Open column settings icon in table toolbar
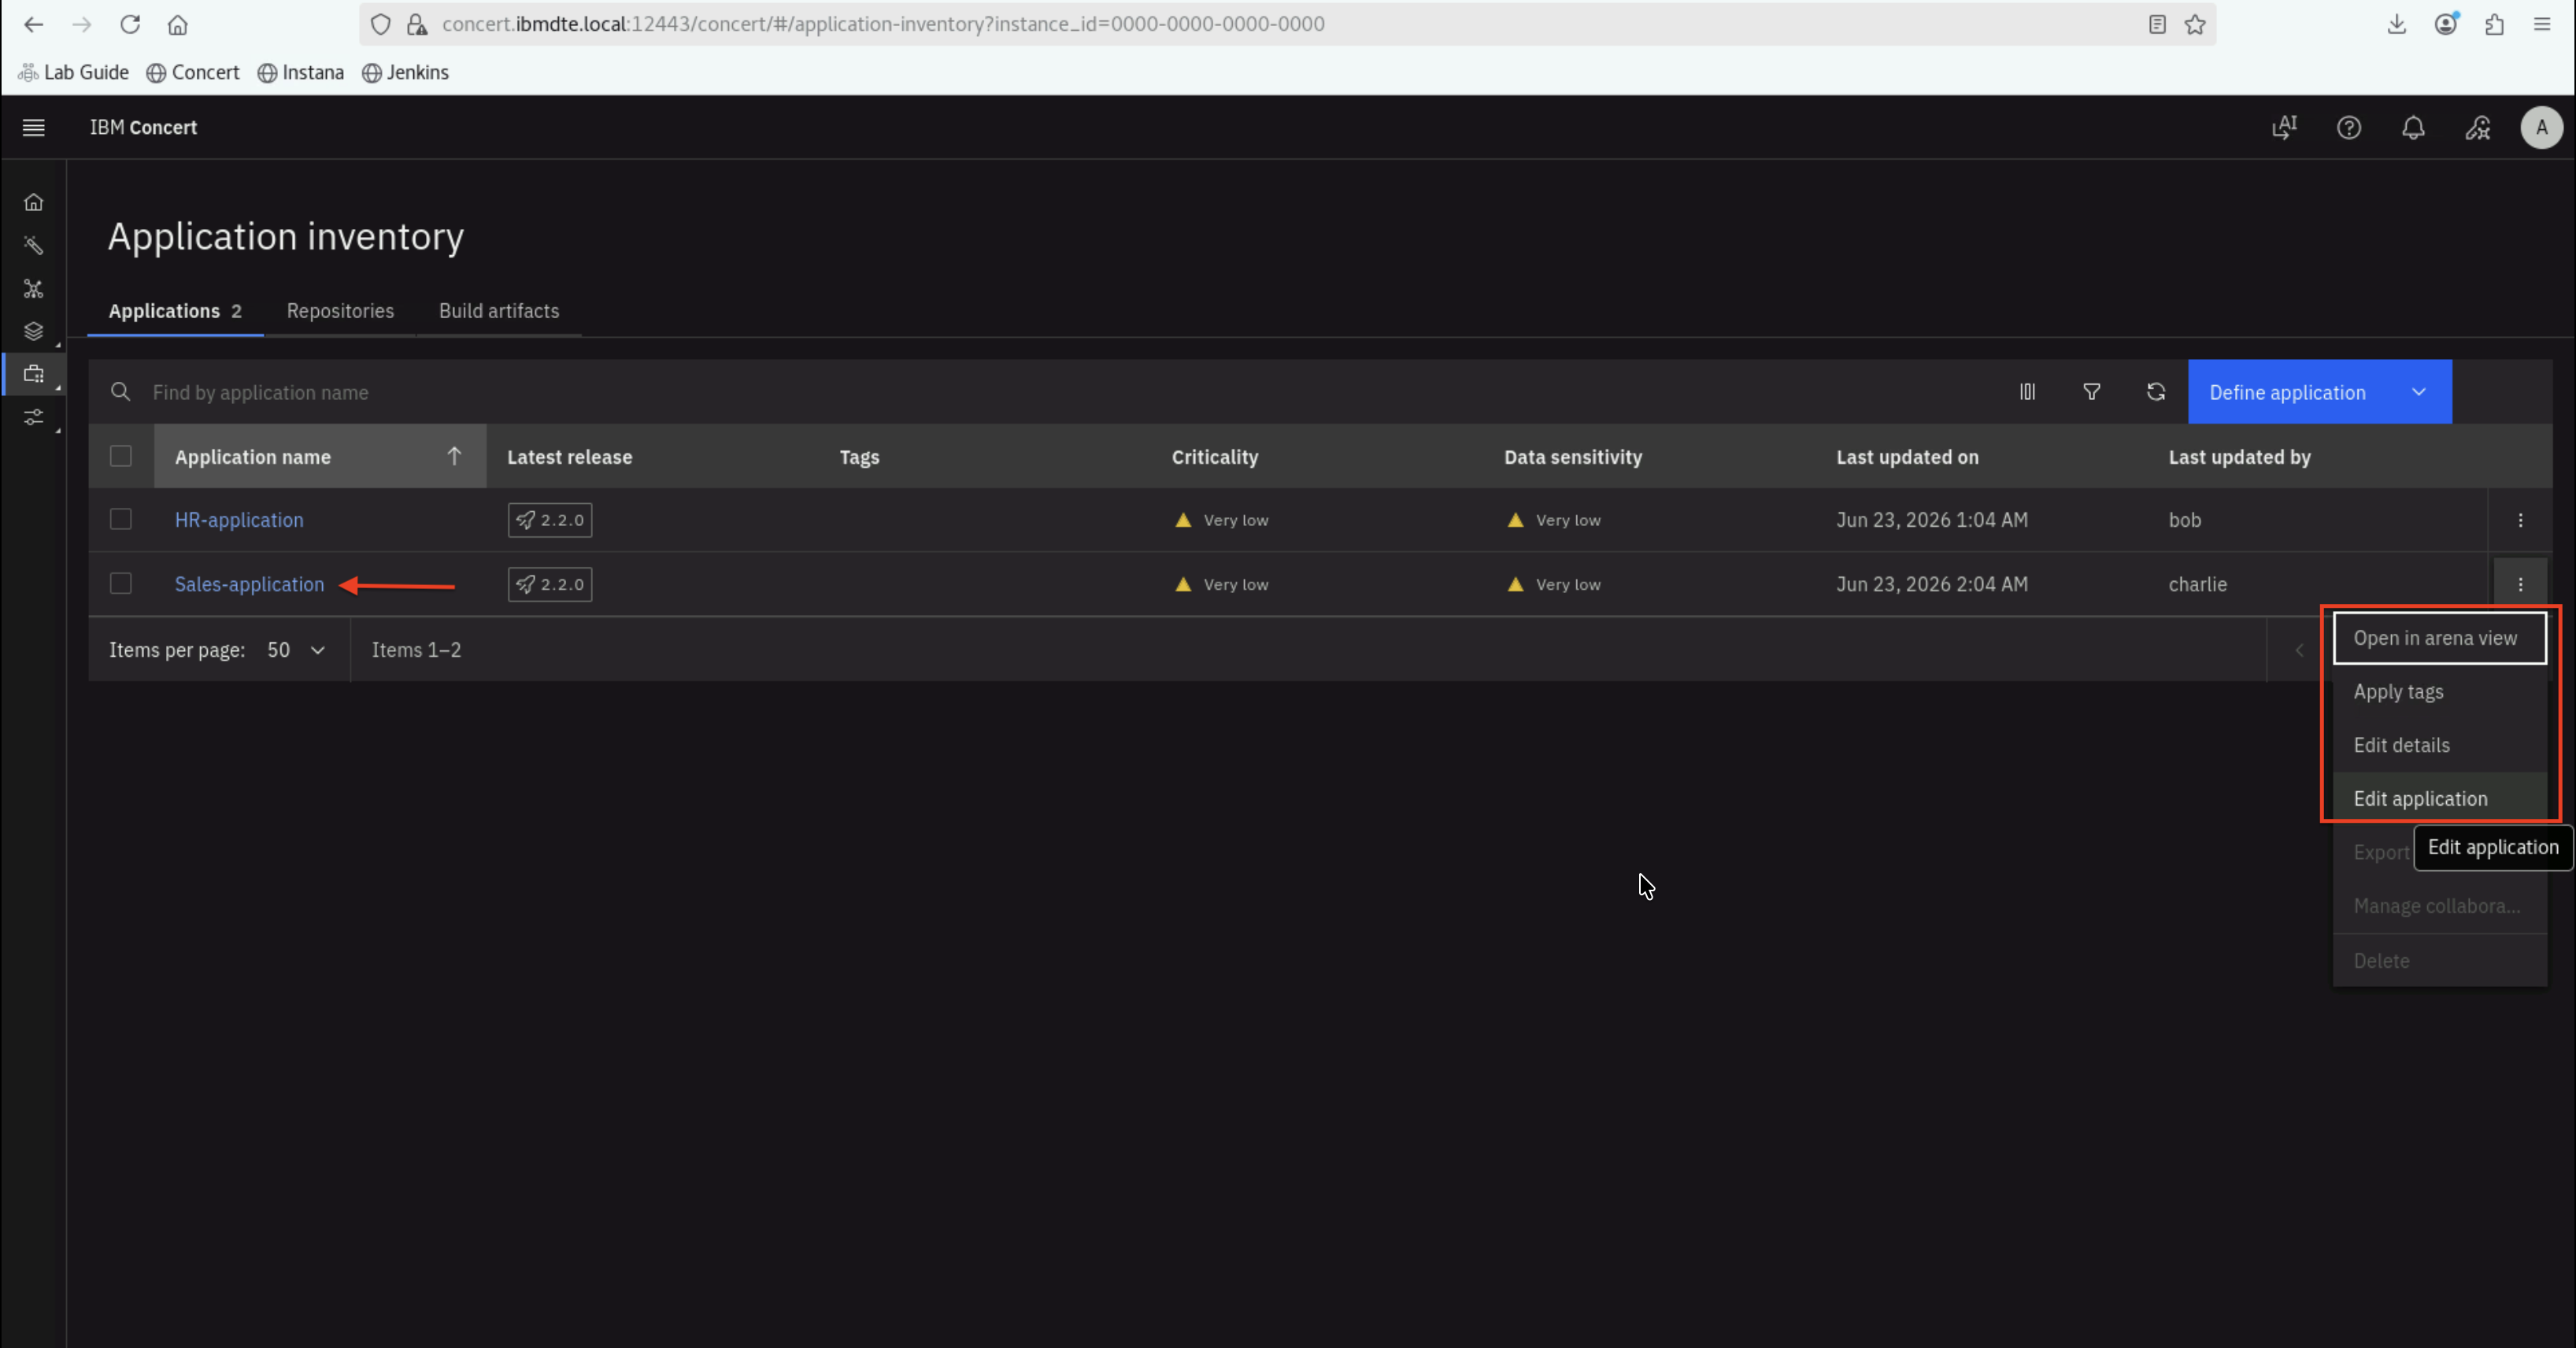This screenshot has height=1348, width=2576. coord(2027,392)
